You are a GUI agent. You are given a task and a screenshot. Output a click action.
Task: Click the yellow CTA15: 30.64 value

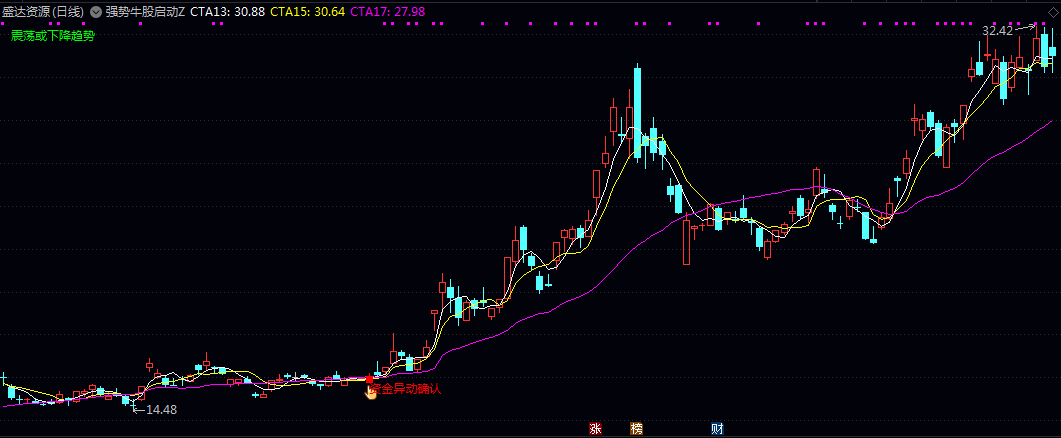click(307, 12)
